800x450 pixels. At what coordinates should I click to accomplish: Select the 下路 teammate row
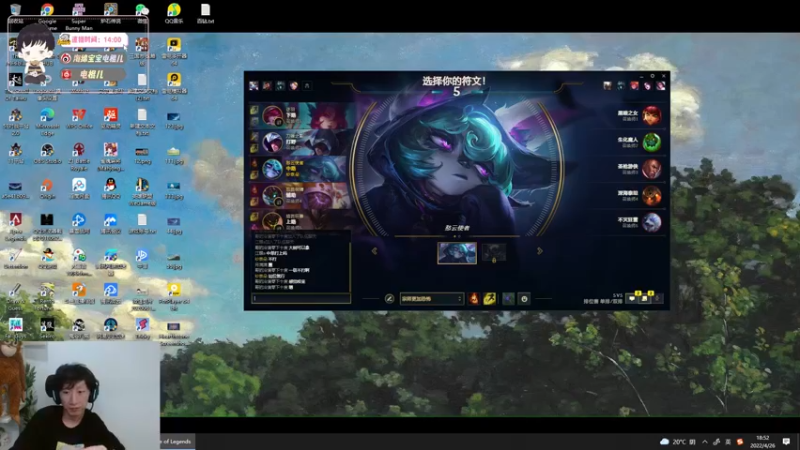pos(301,116)
